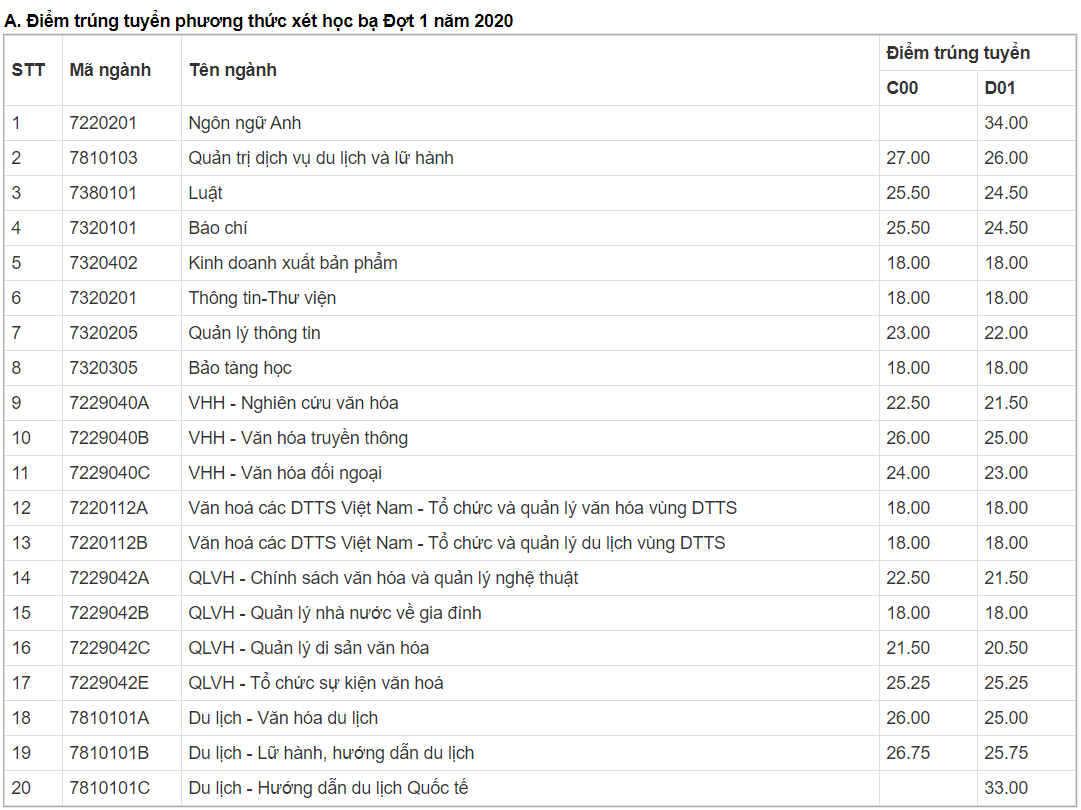
Task: Select VHH - Văn hóa truyền thông
Action: [298, 438]
